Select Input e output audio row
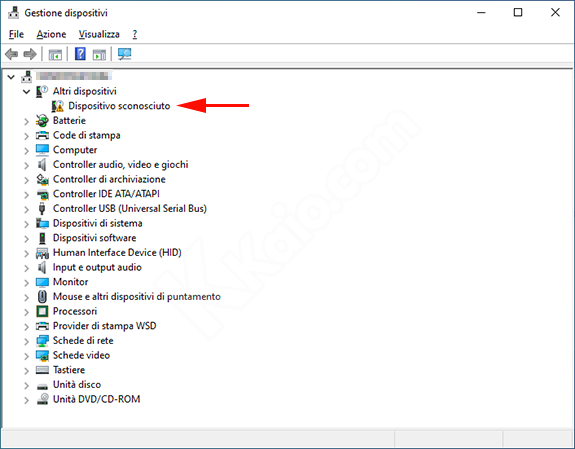575x449 pixels. [97, 267]
